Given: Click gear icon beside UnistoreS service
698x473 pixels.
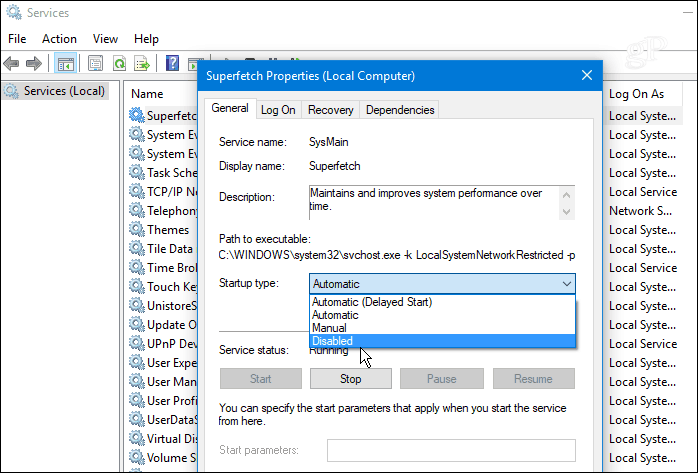Looking at the screenshot, I should point(137,305).
